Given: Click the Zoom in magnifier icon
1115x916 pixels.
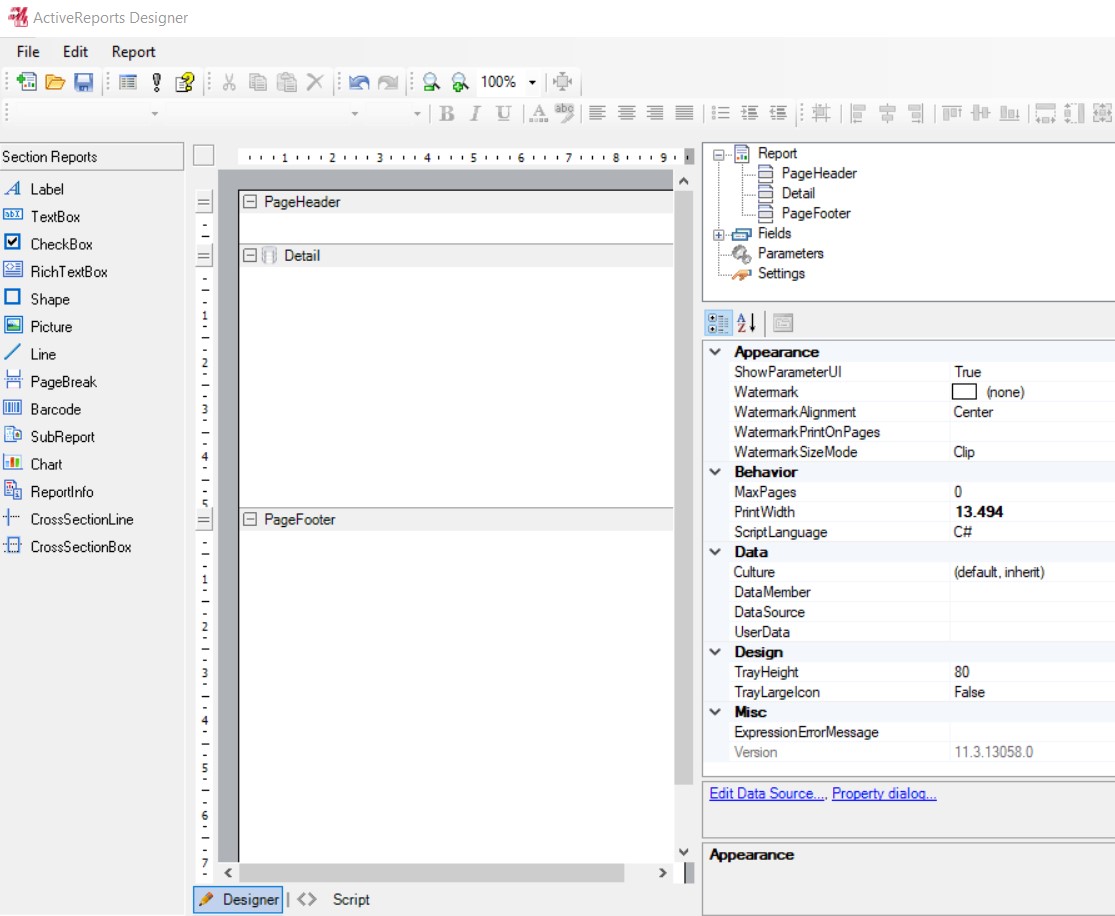Looking at the screenshot, I should [460, 82].
